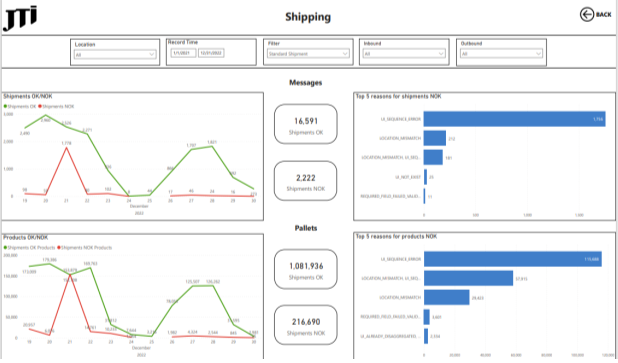Viewport: 618px width, 363px height.
Task: Click Top 5 reasons for shipments NOK title
Action: point(398,96)
